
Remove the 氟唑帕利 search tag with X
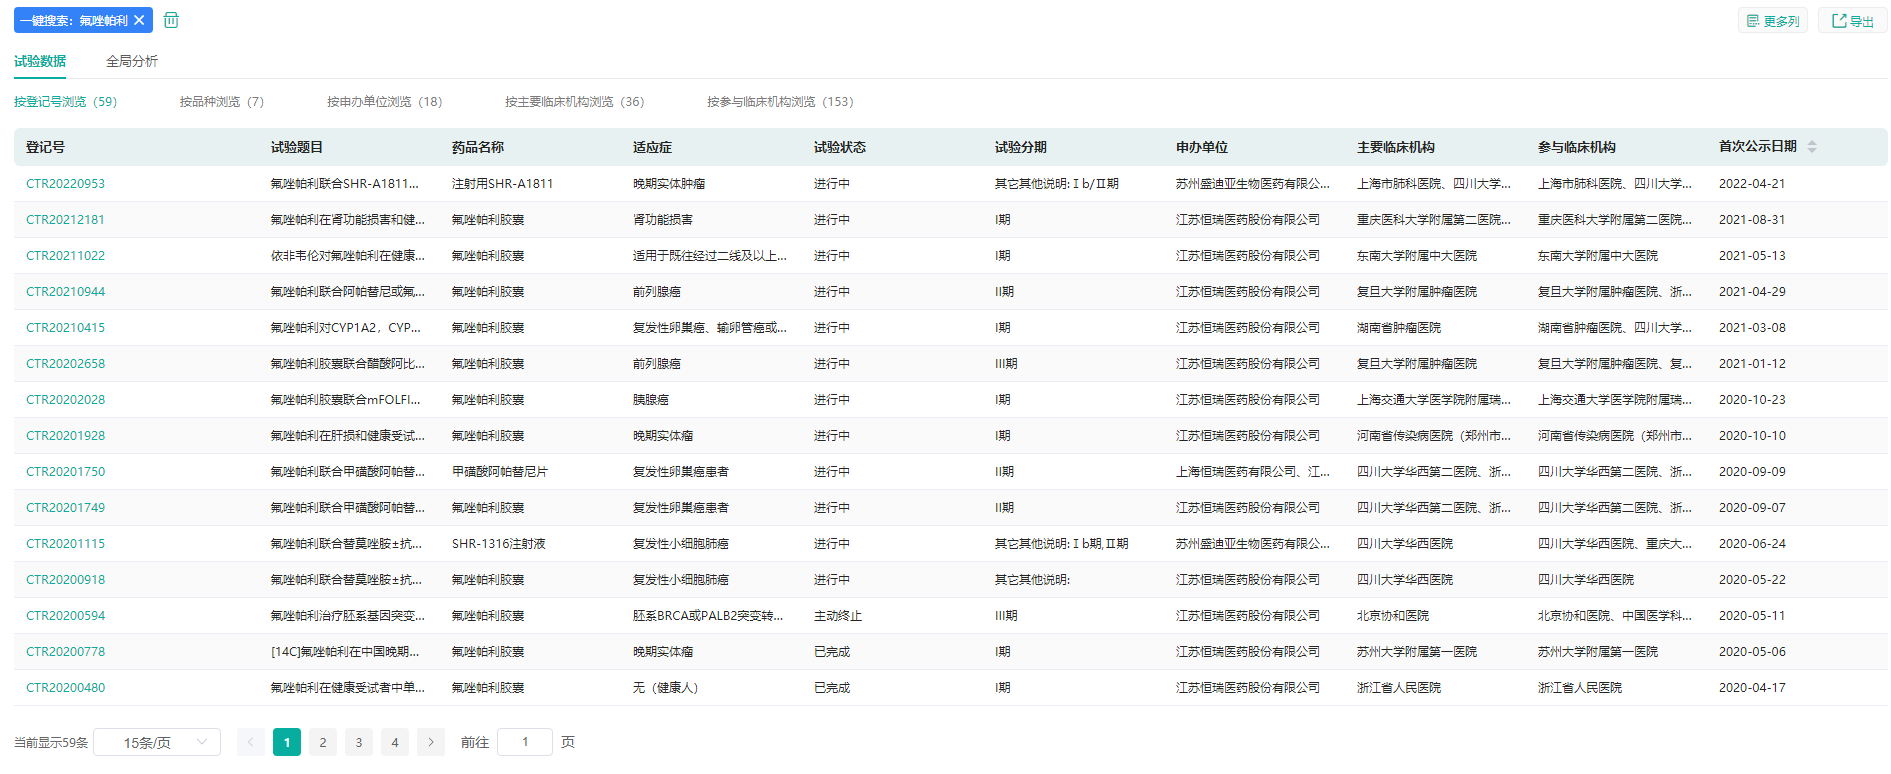(x=139, y=20)
